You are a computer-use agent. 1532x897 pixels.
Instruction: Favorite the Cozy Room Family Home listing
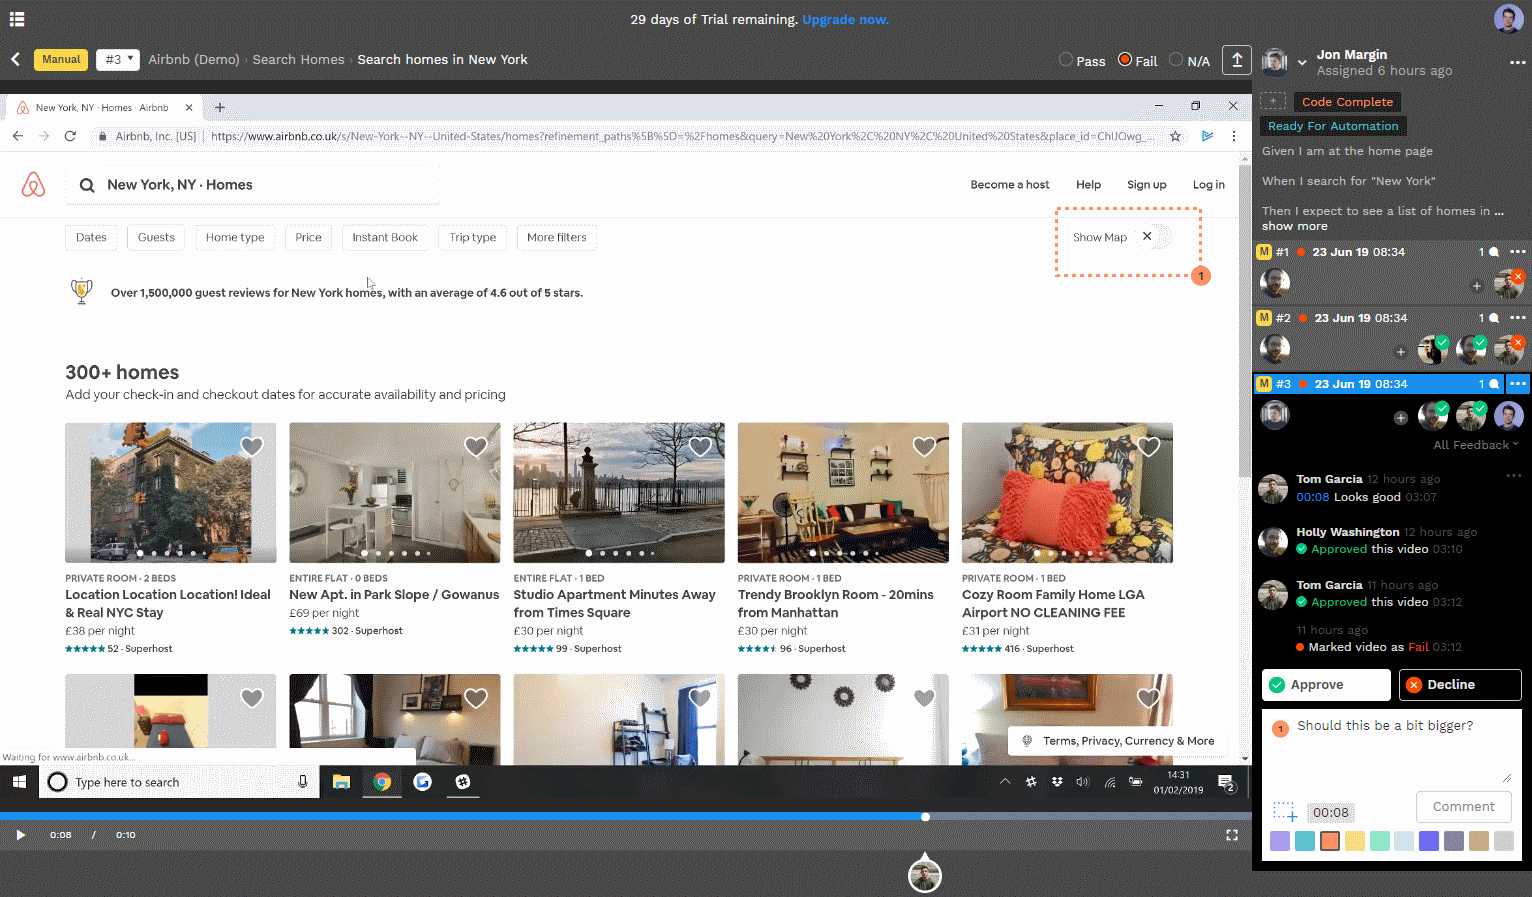coord(1148,446)
